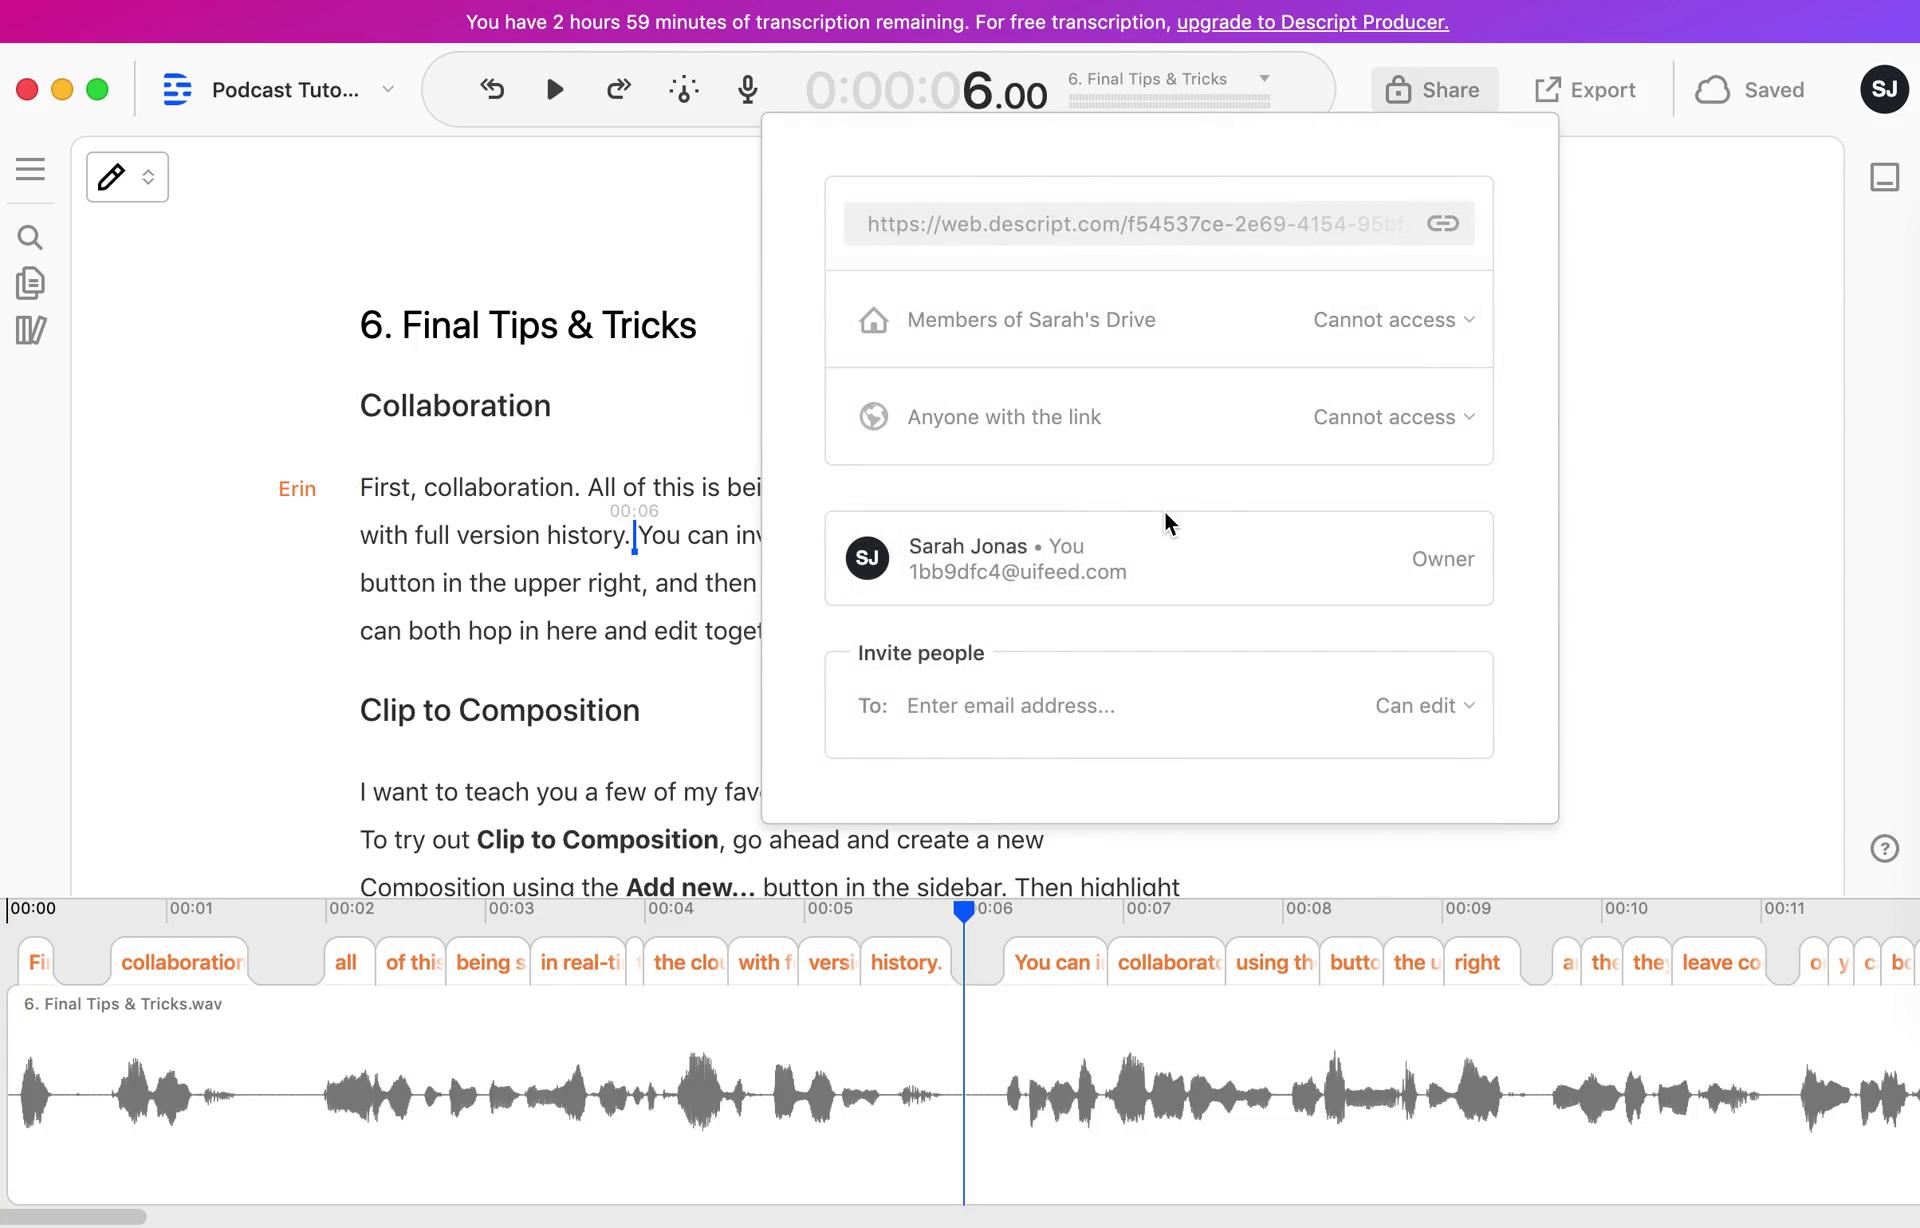Expand the Can edit permissions dropdown
Image resolution: width=1920 pixels, height=1228 pixels.
tap(1422, 705)
